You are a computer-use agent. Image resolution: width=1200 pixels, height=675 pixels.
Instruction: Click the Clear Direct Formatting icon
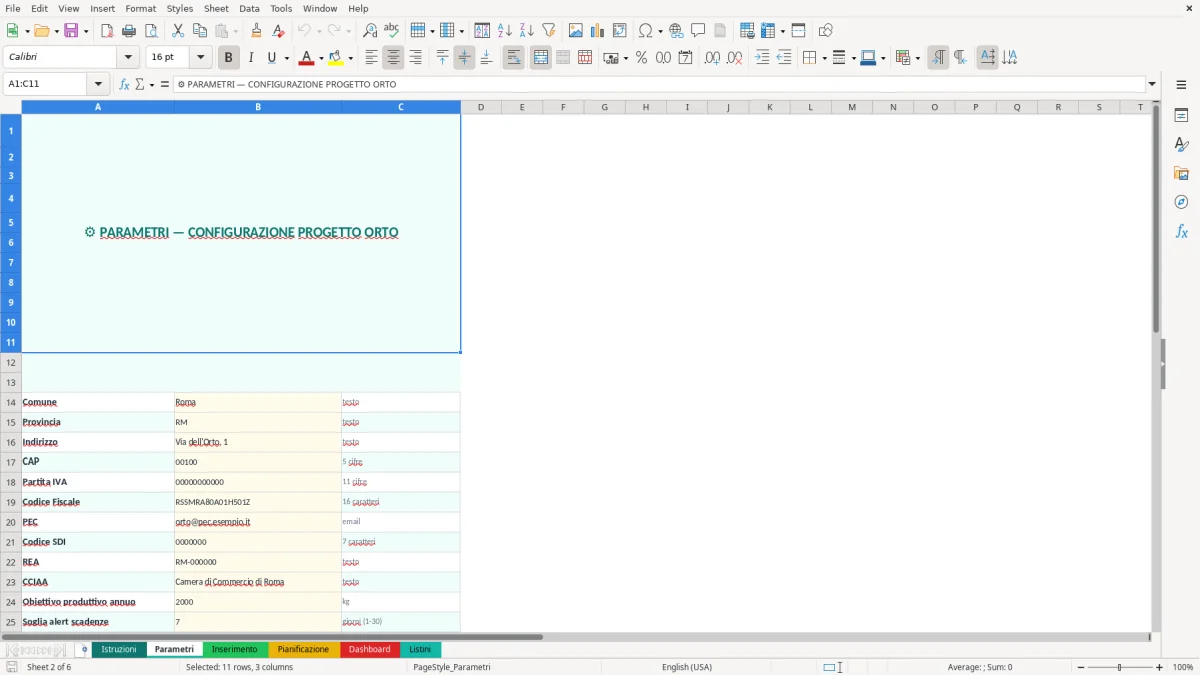tap(278, 31)
